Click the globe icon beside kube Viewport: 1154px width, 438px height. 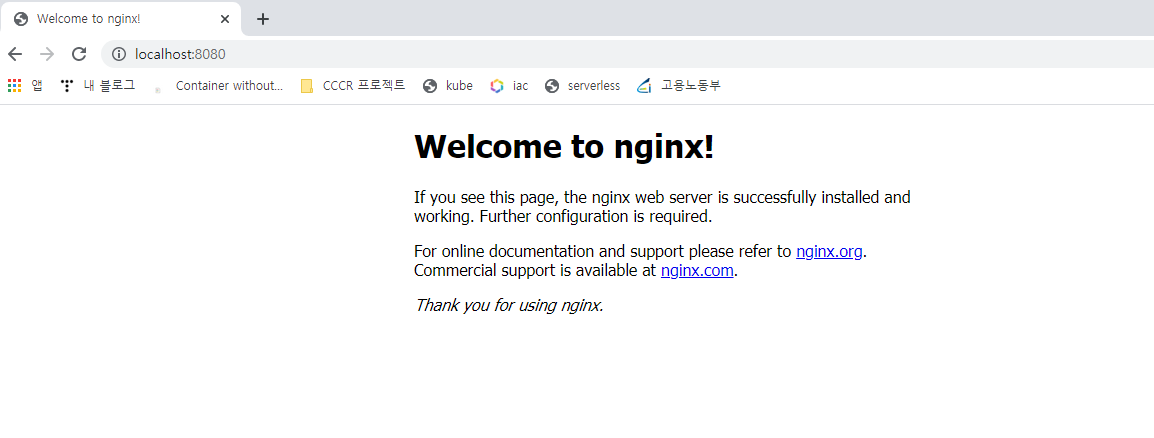click(431, 86)
